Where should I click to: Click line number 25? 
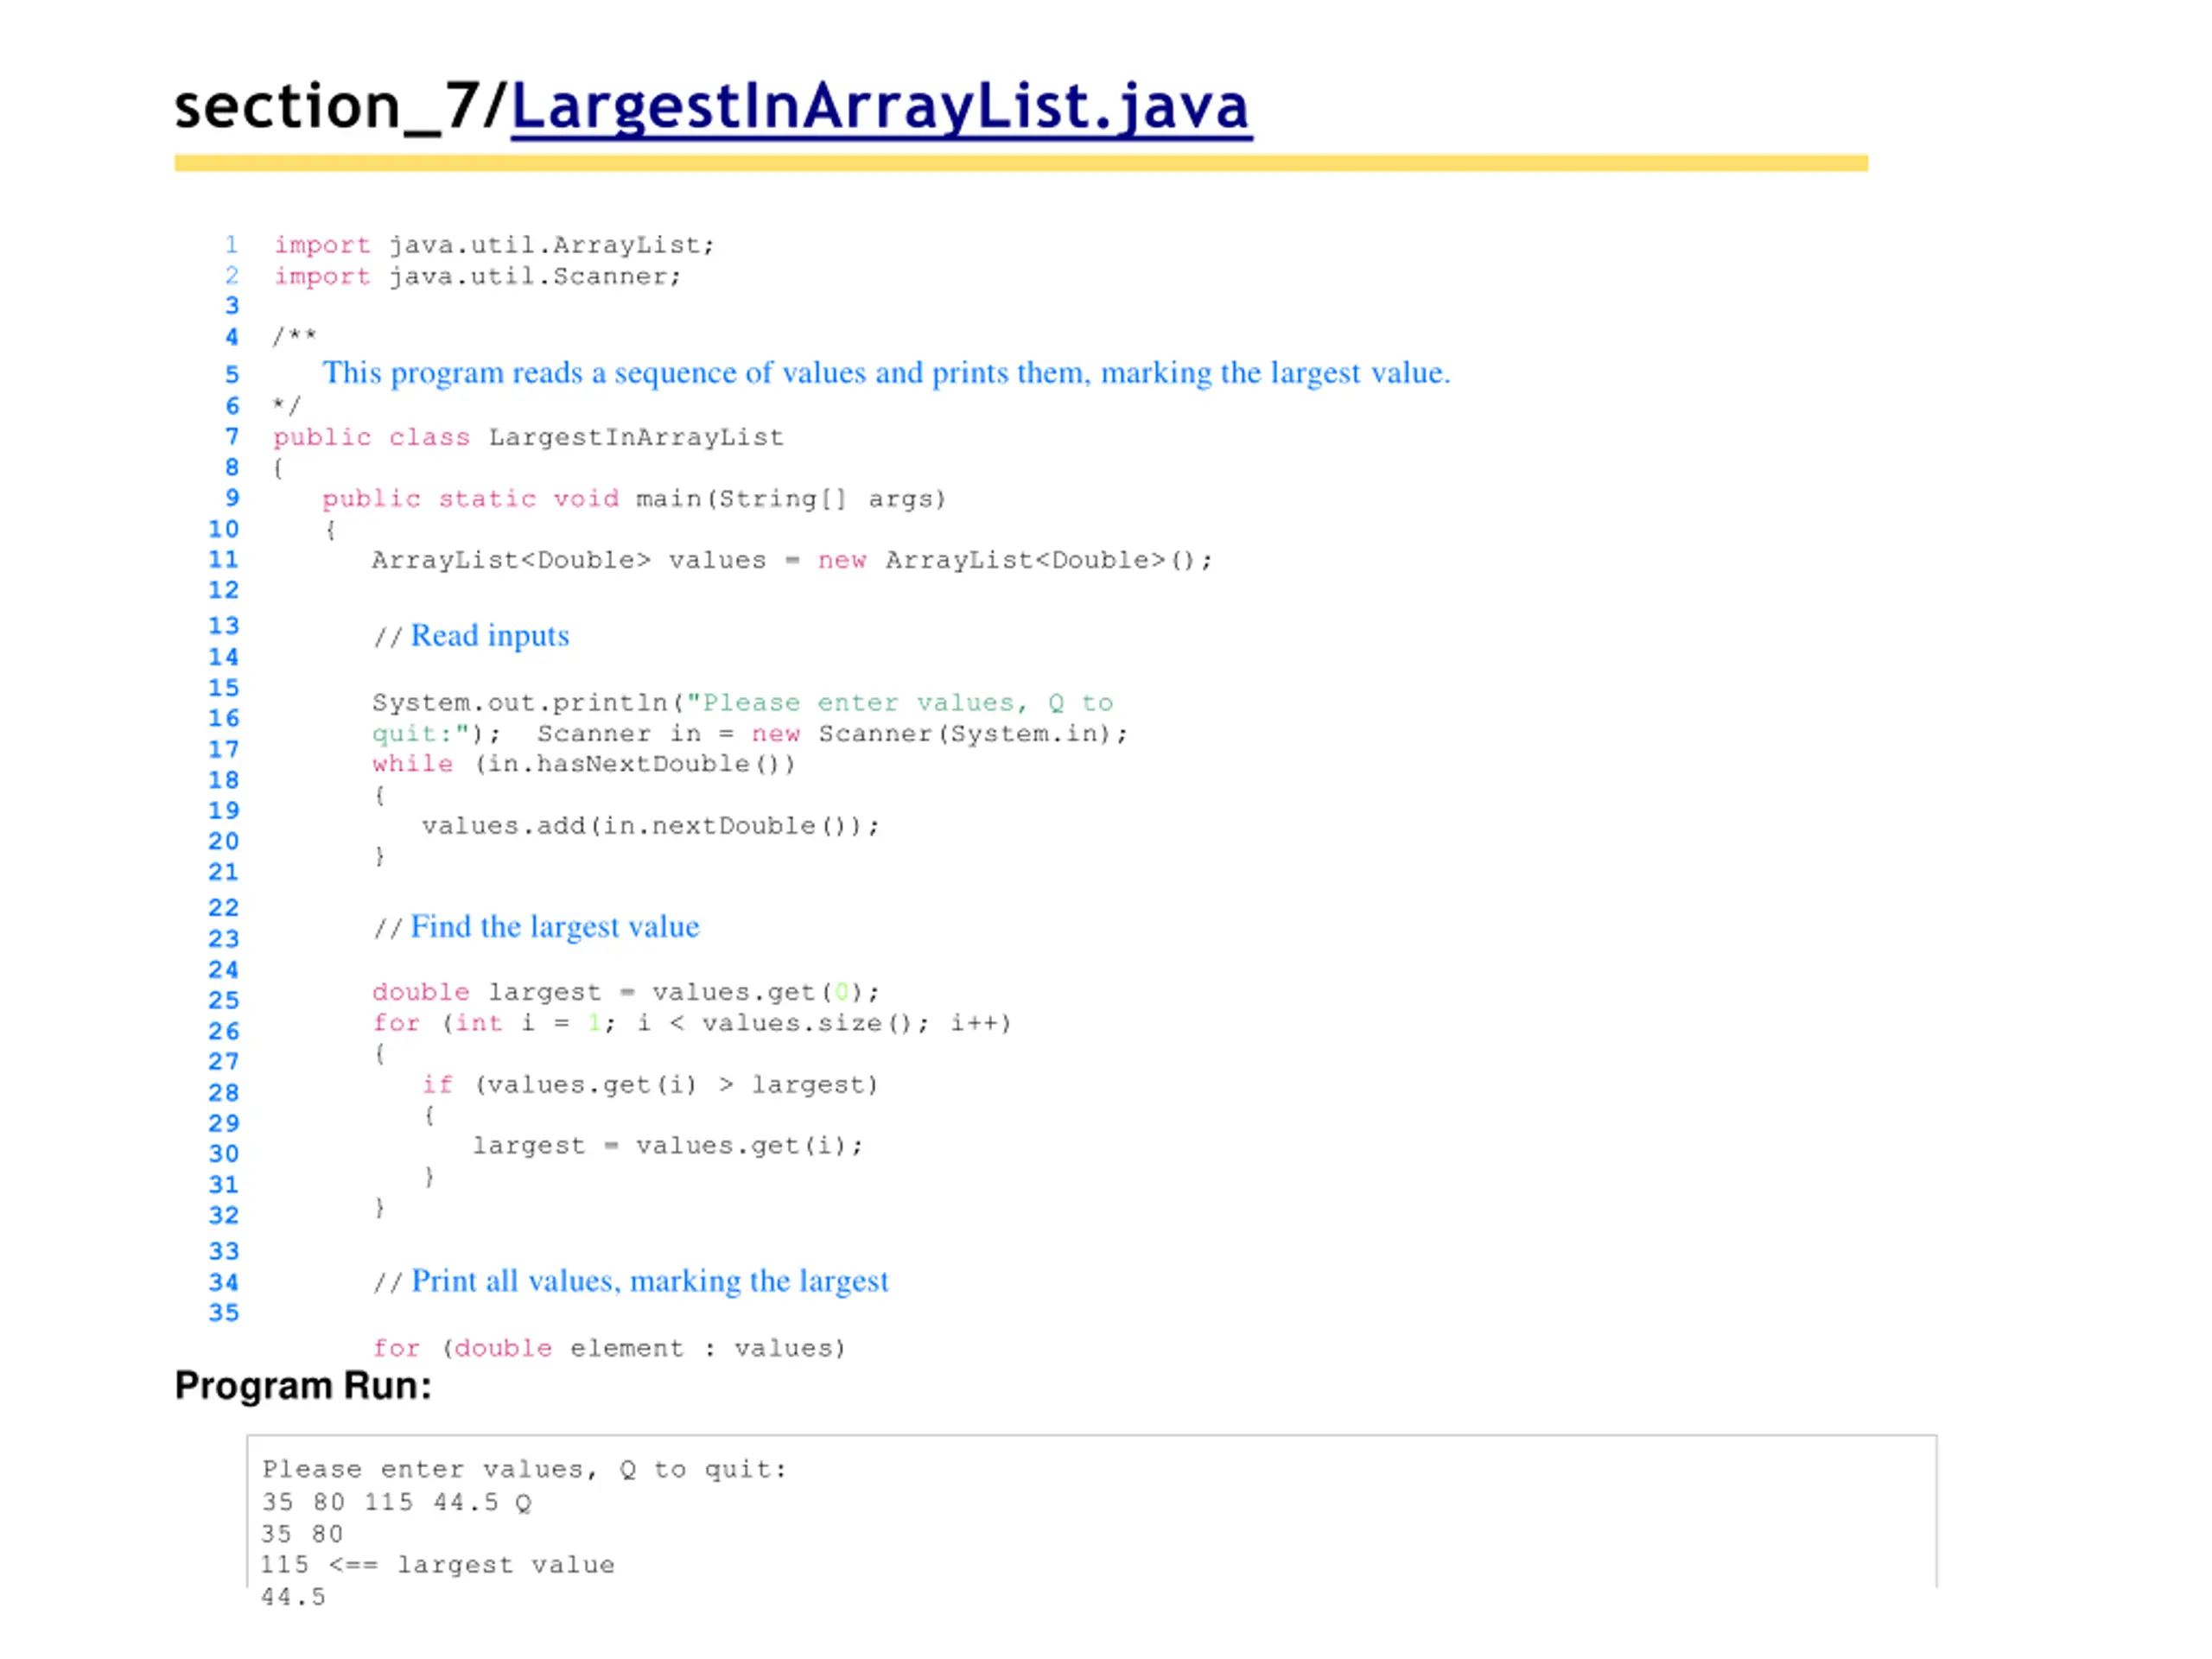[224, 1000]
